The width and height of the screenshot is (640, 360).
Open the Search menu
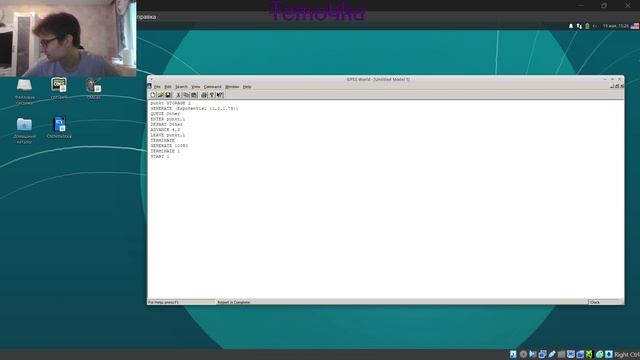[181, 87]
